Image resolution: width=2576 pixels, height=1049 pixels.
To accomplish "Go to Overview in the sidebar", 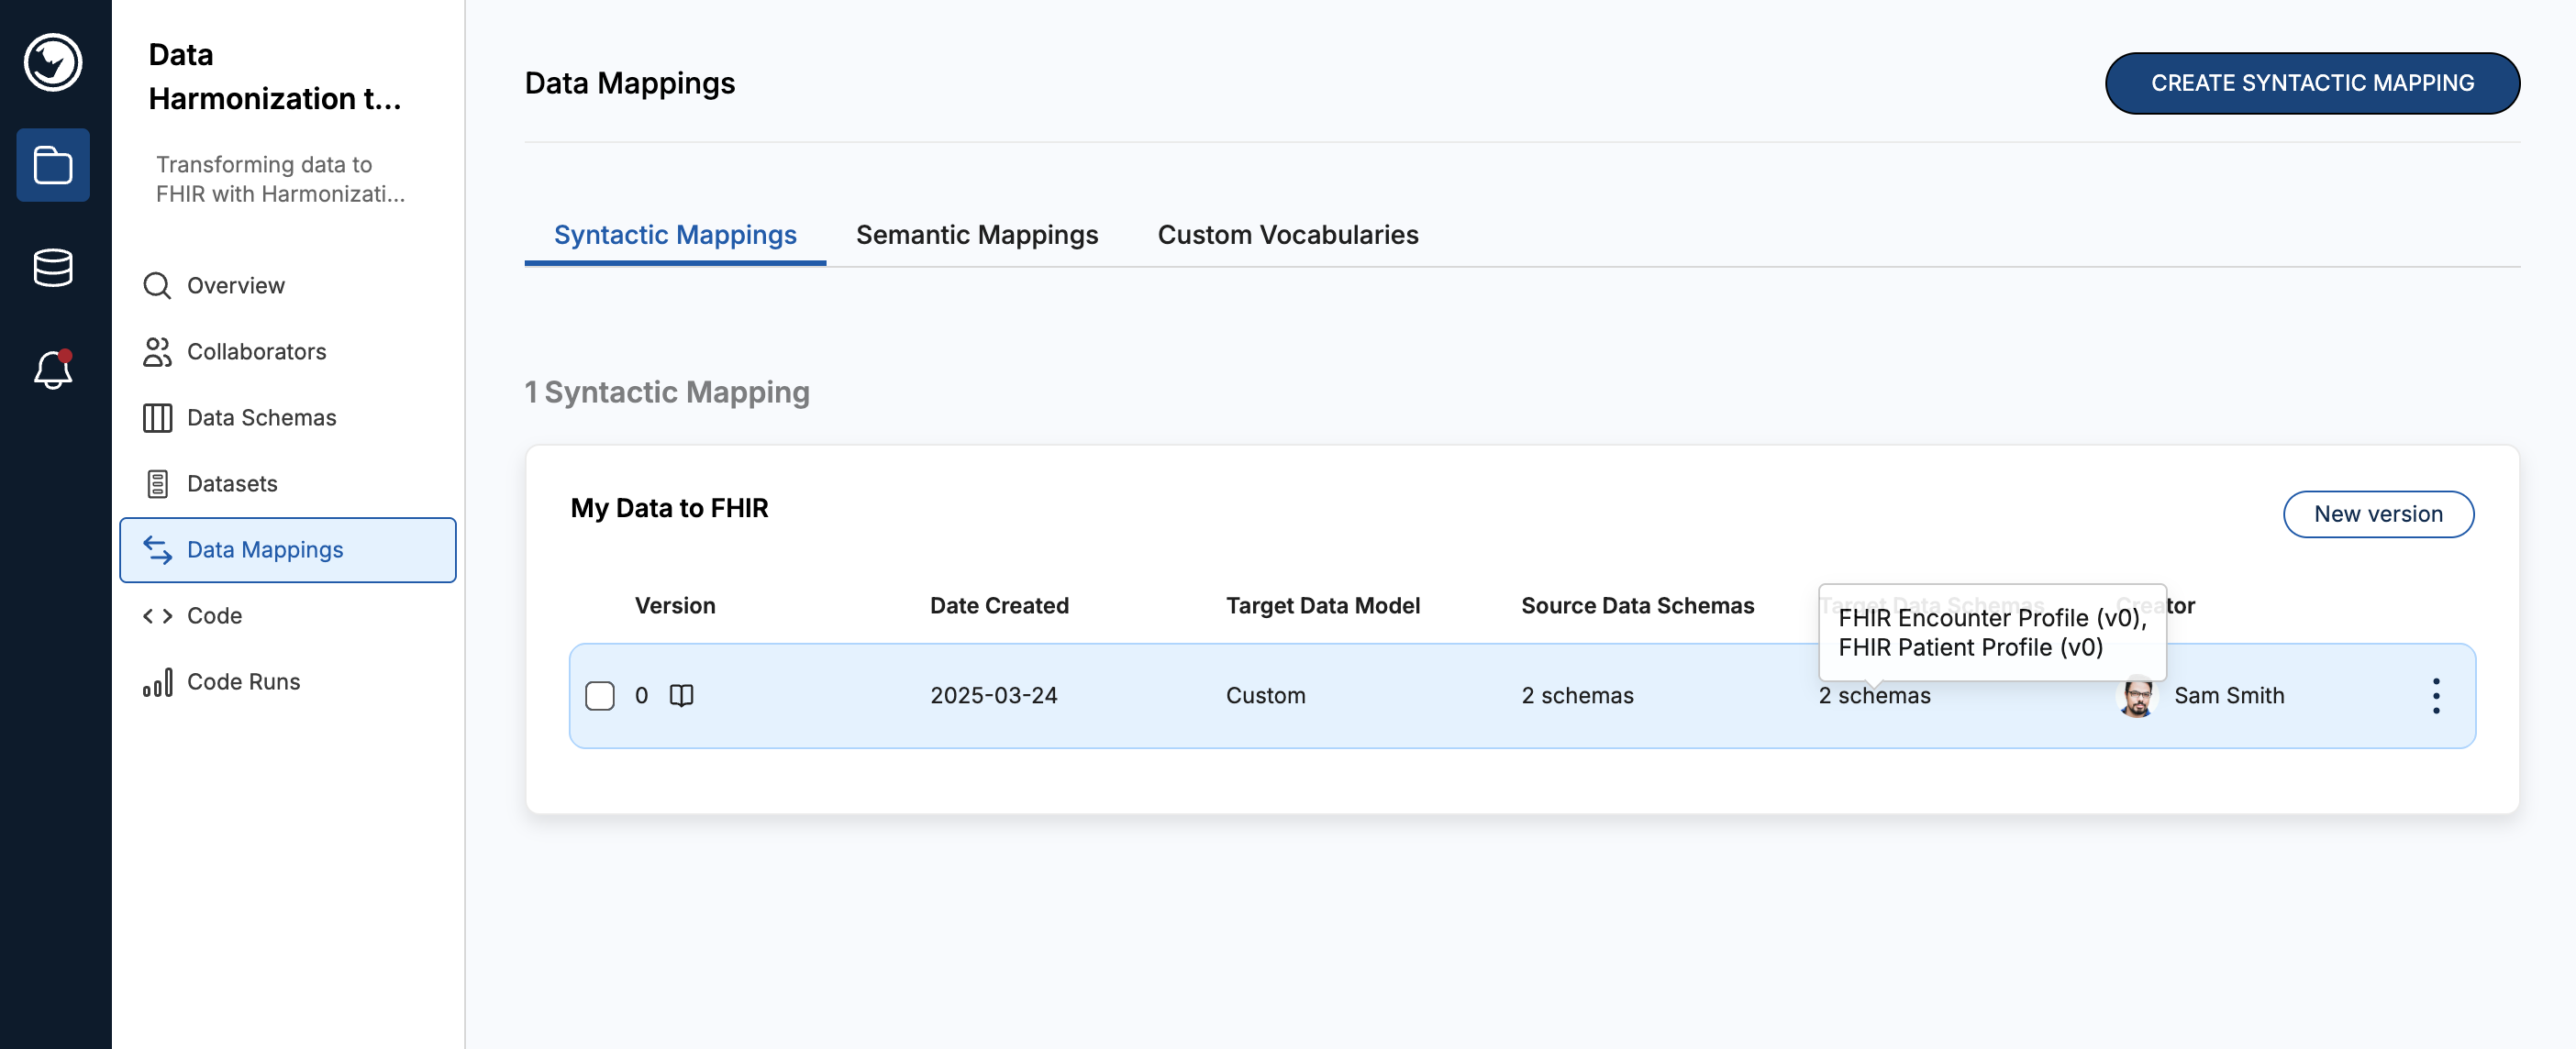I will tap(288, 286).
